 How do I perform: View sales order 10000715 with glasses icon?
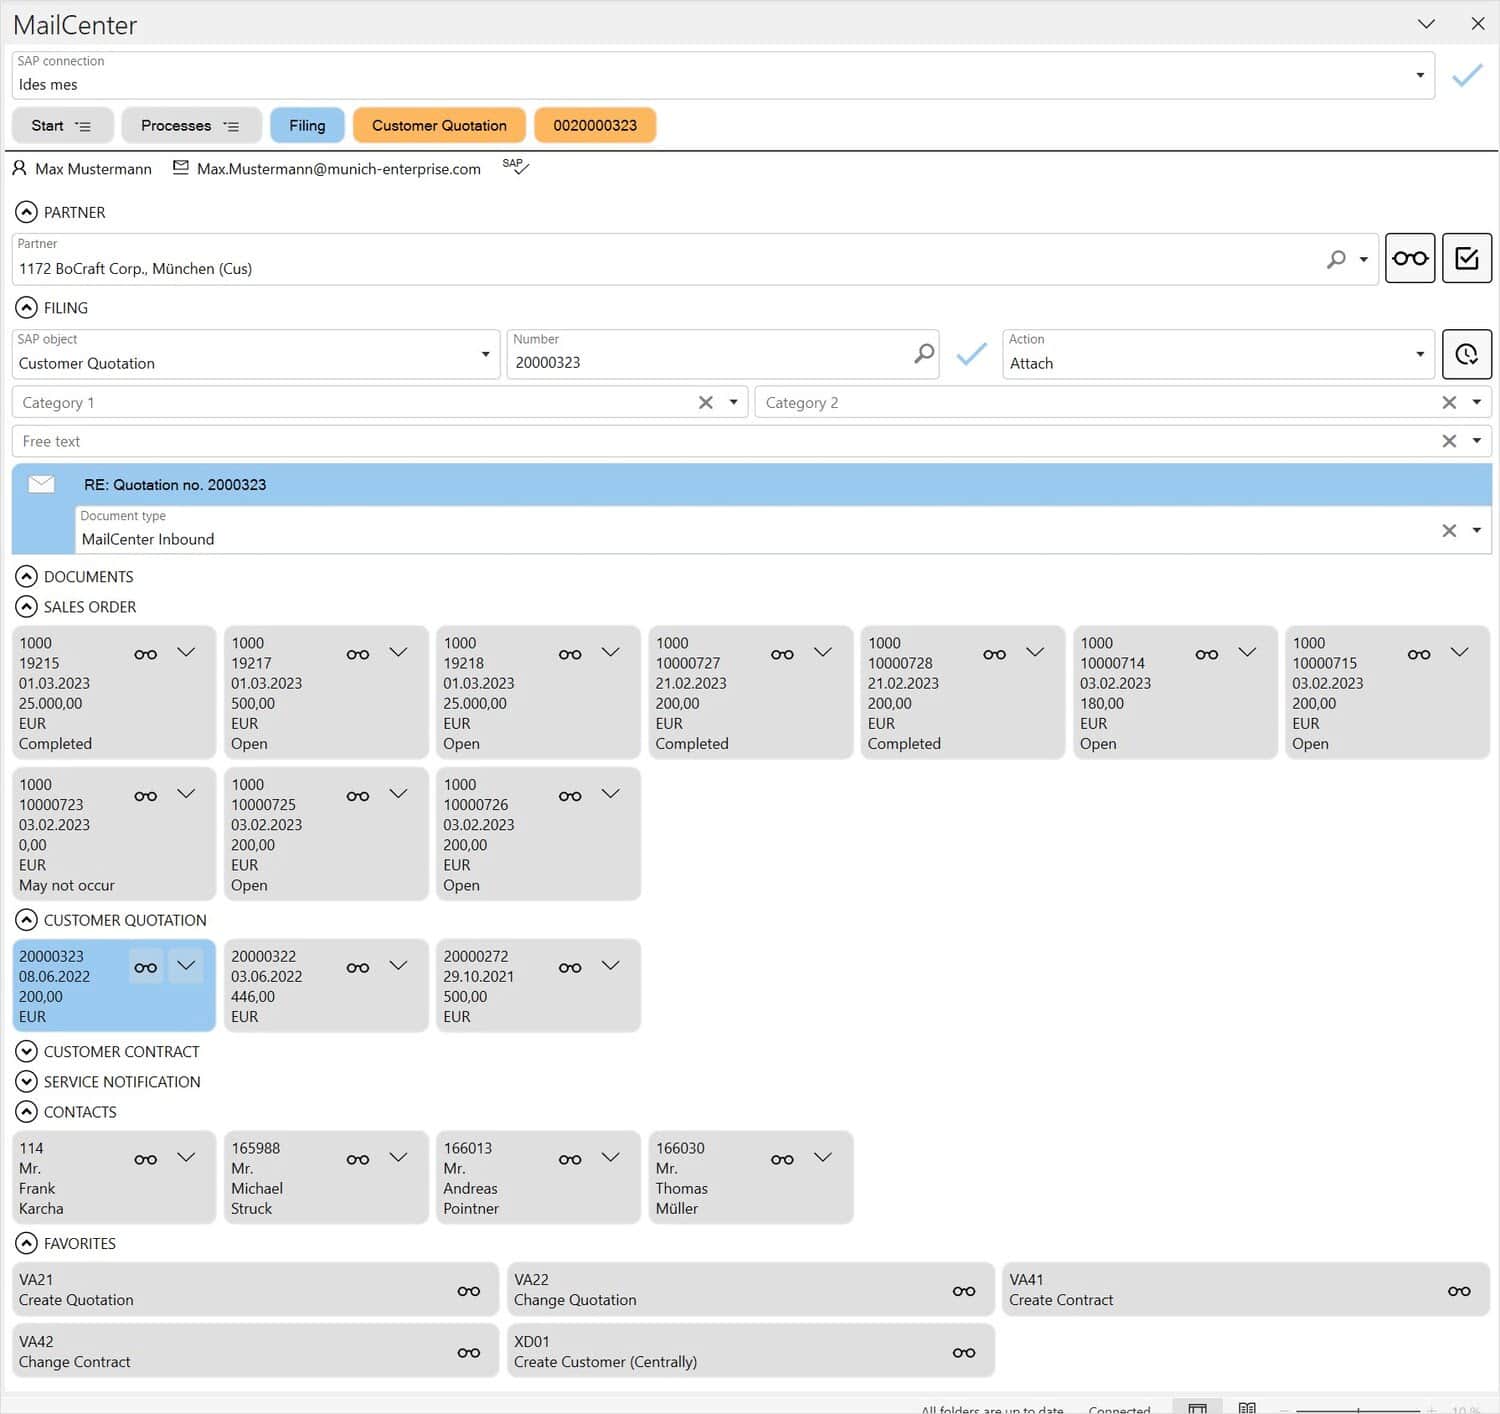click(x=1419, y=654)
